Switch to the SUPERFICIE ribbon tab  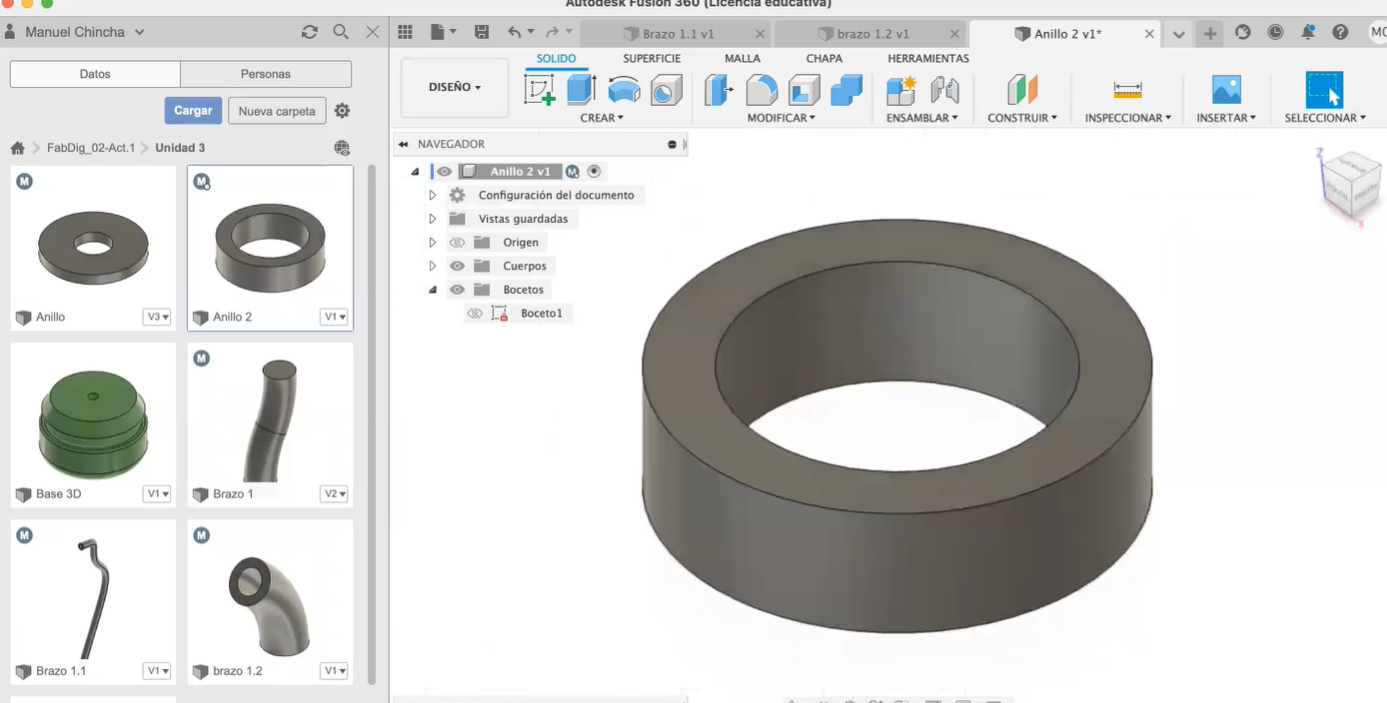pos(651,58)
